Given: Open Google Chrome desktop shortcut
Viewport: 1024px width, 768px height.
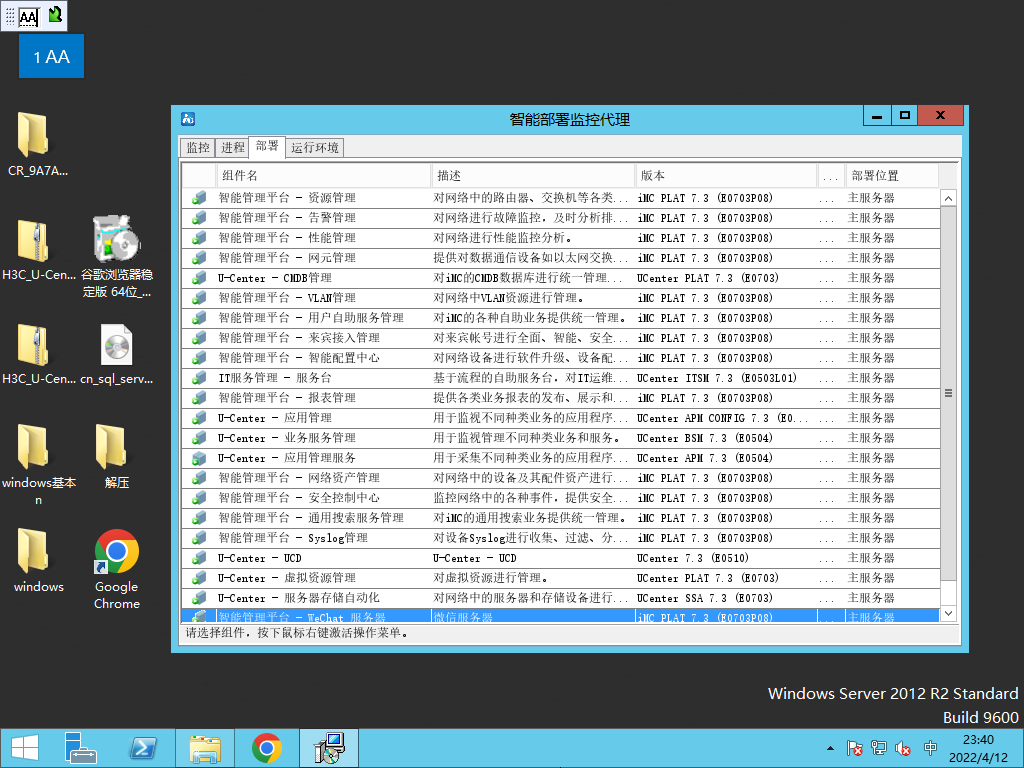Looking at the screenshot, I should [x=116, y=569].
